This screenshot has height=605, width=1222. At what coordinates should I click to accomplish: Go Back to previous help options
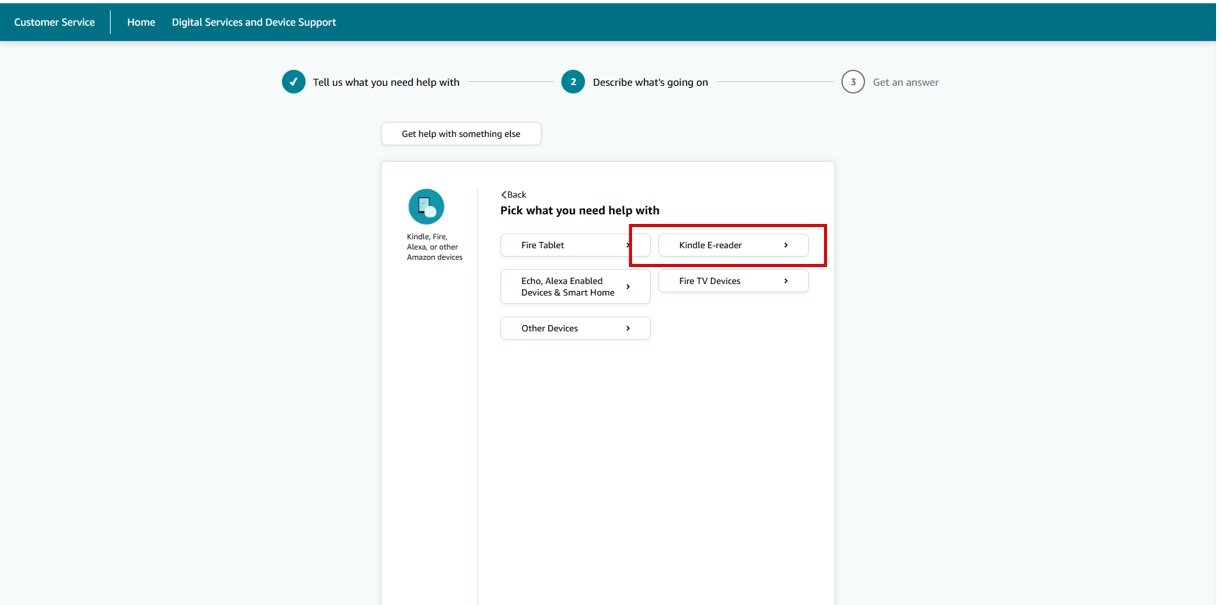[514, 195]
